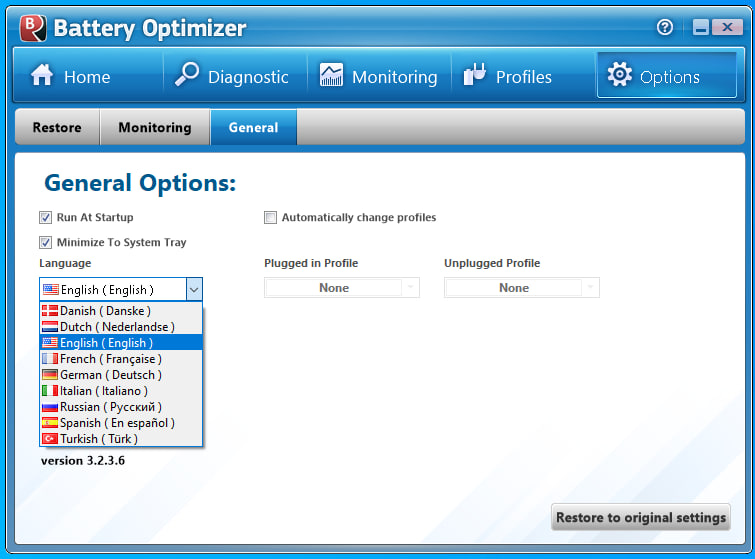Viewport: 755px width, 559px height.
Task: Click the Home house icon
Action: click(x=42, y=75)
